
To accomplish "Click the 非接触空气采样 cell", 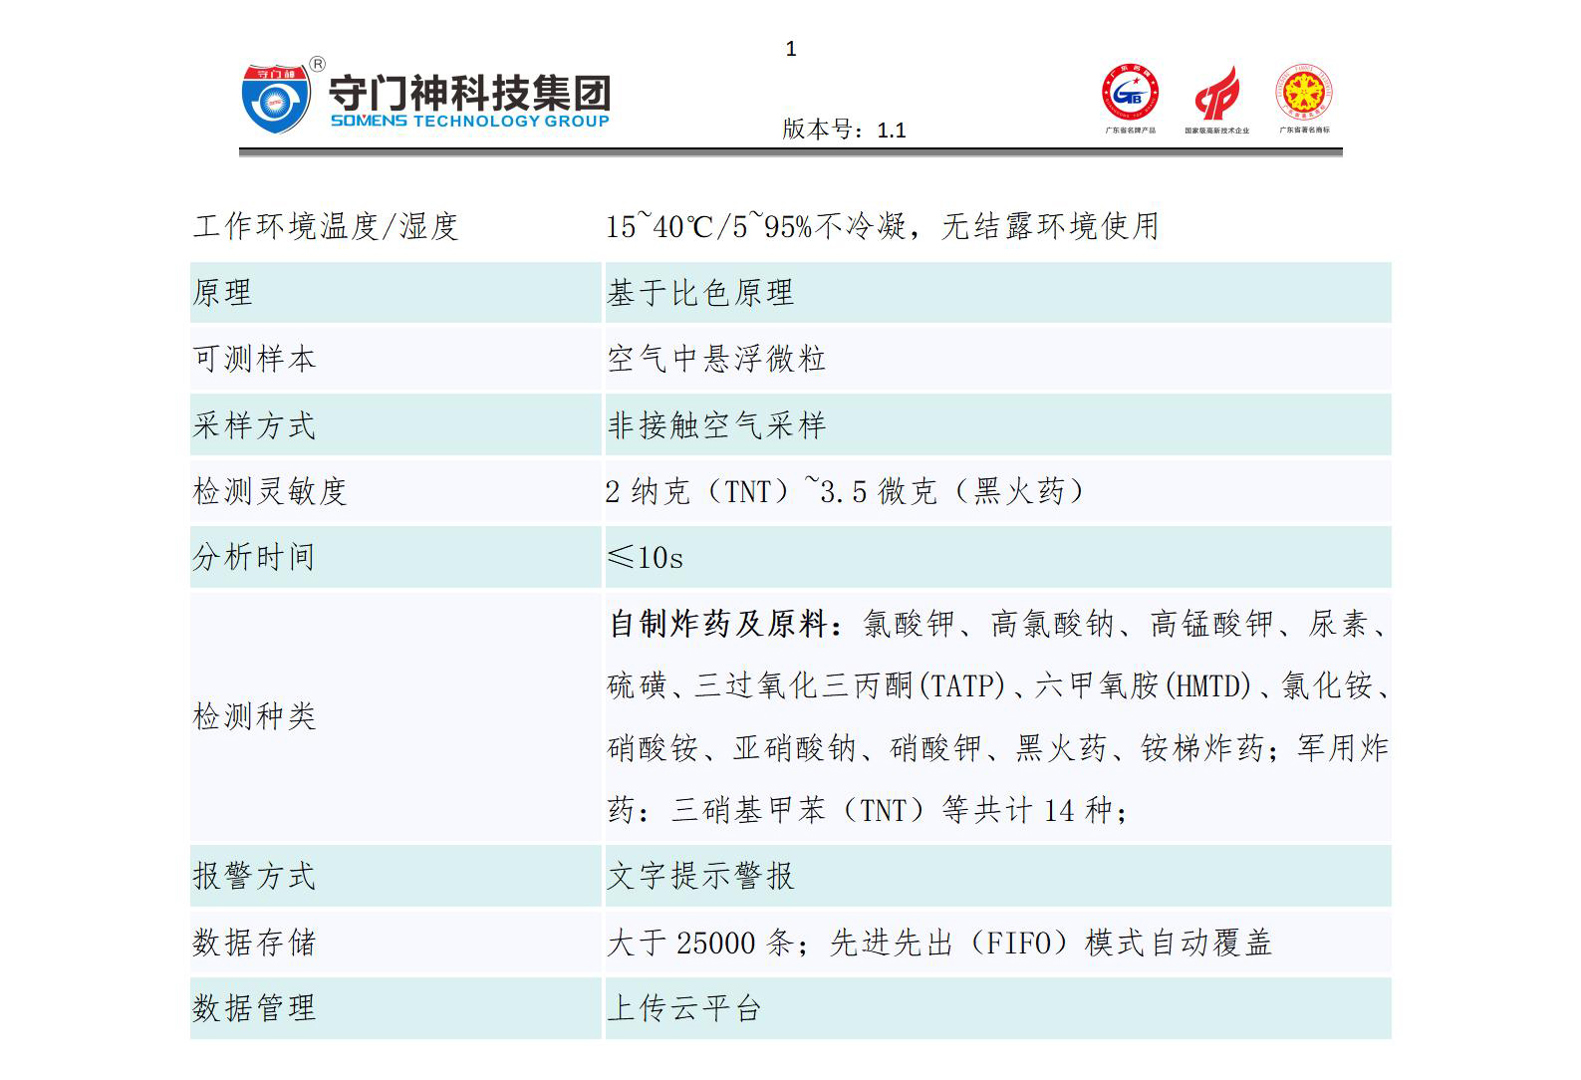I will [716, 426].
